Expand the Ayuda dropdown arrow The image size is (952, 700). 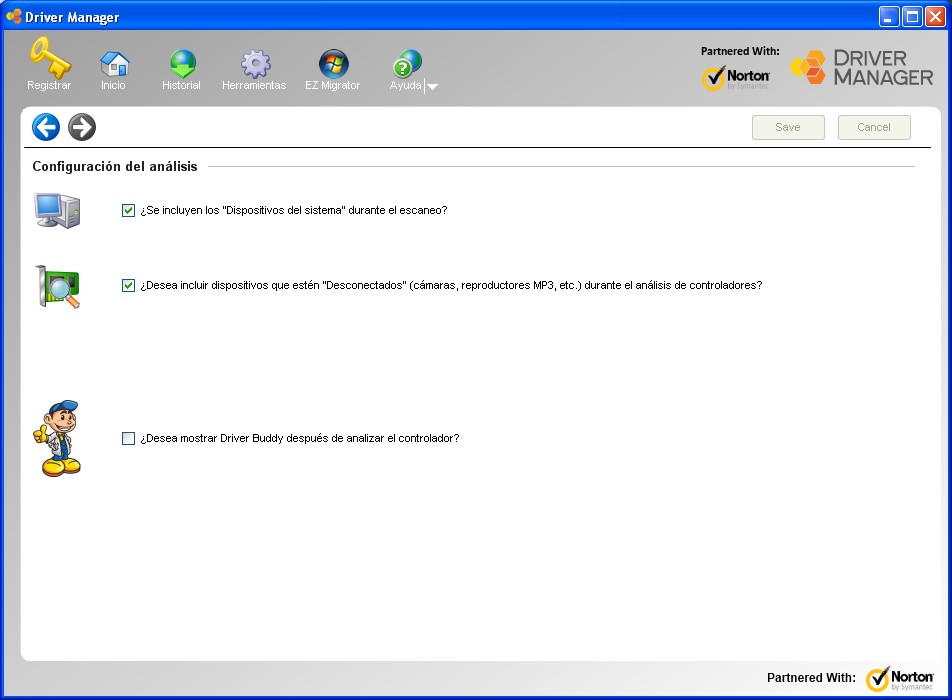432,86
